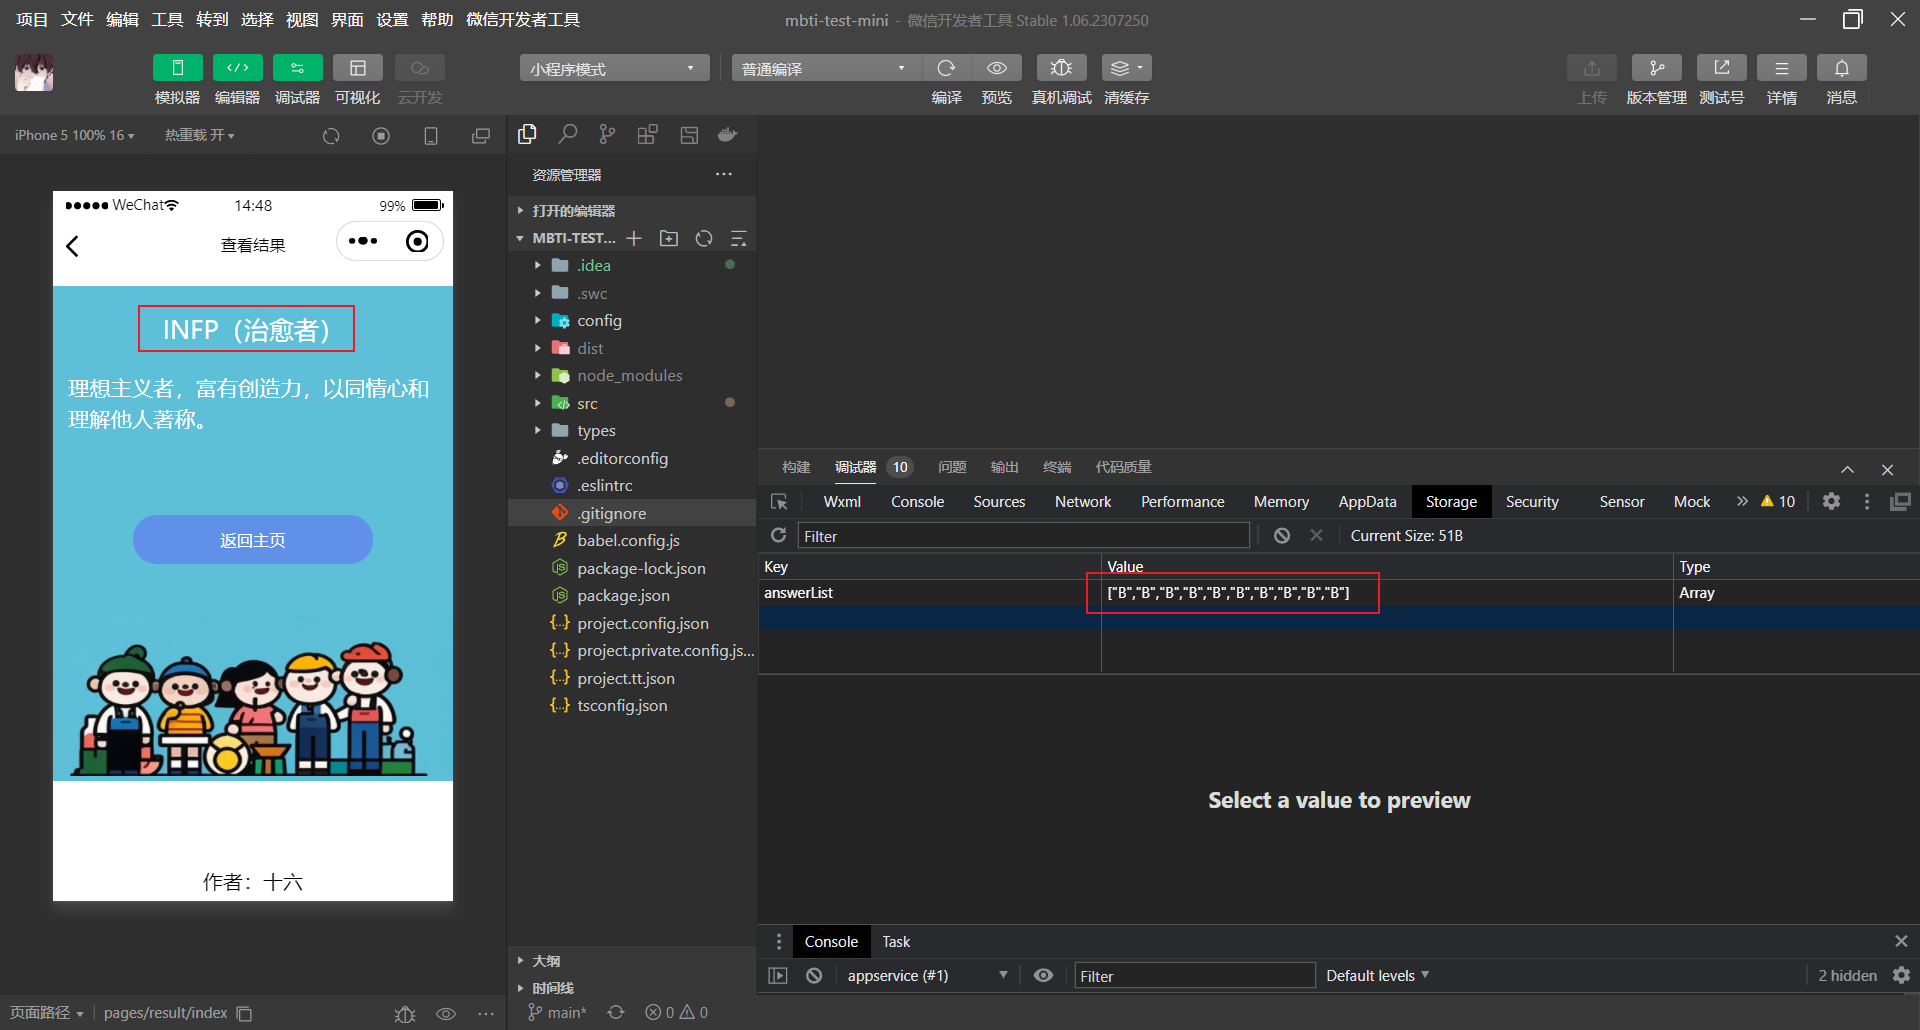Open the Tools menu
The image size is (1920, 1030).
[167, 19]
